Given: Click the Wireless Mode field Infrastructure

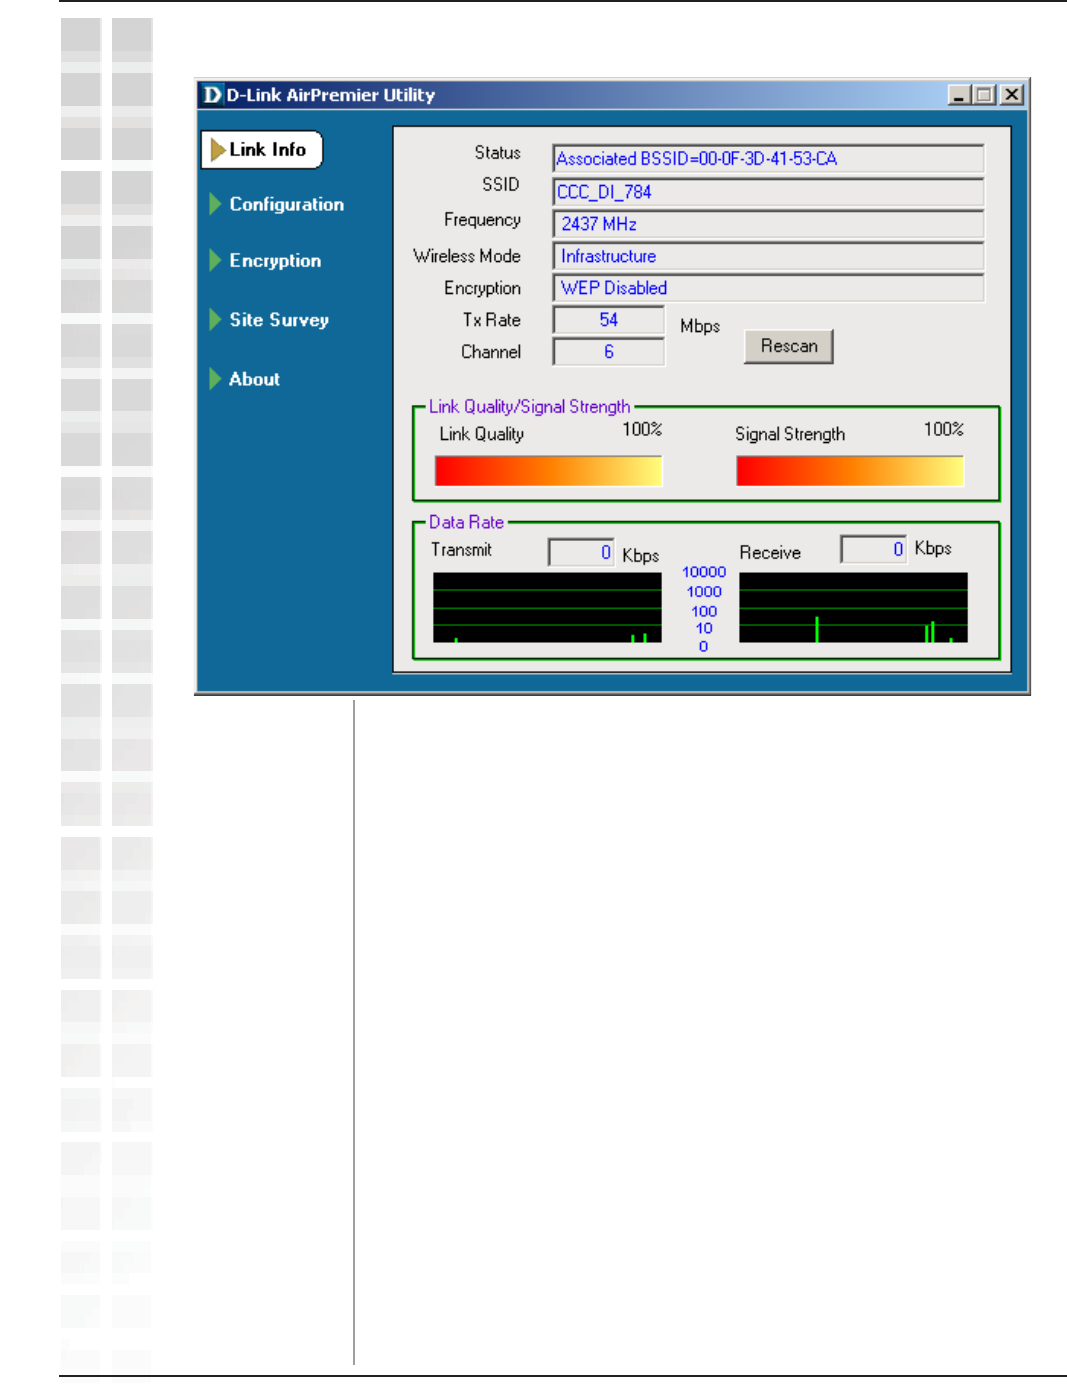Looking at the screenshot, I should pos(768,255).
